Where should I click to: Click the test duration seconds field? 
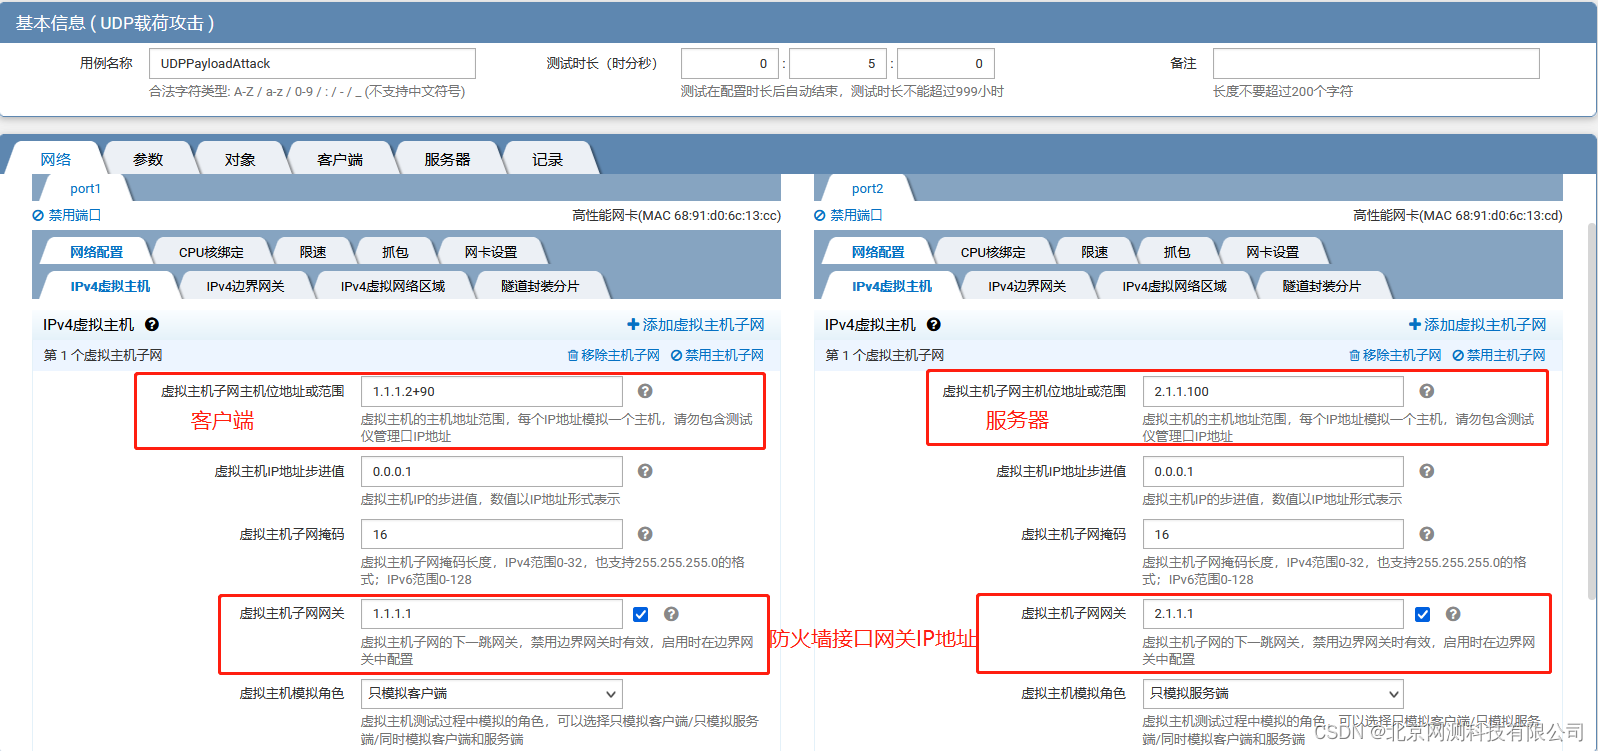pyautogui.click(x=946, y=63)
